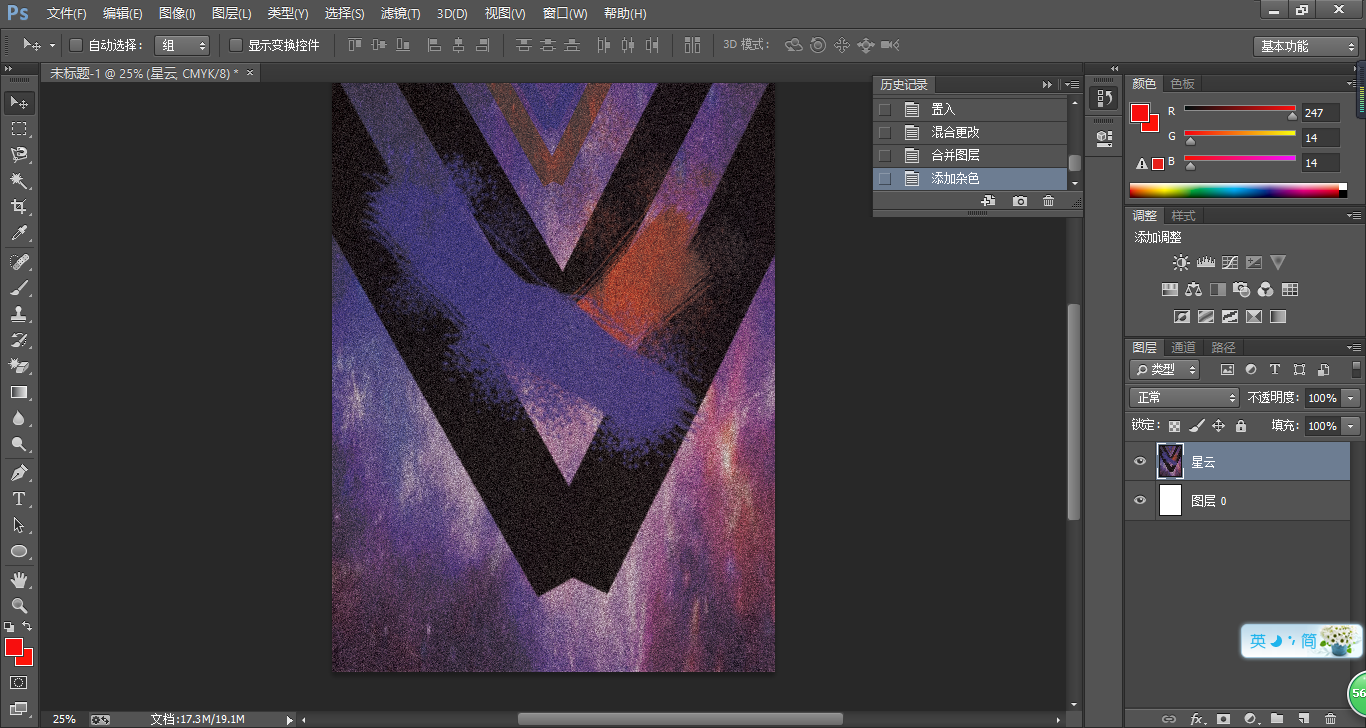Click the foreground color swatch in toolbox
Viewport: 1366px width, 728px height.
[x=13, y=647]
